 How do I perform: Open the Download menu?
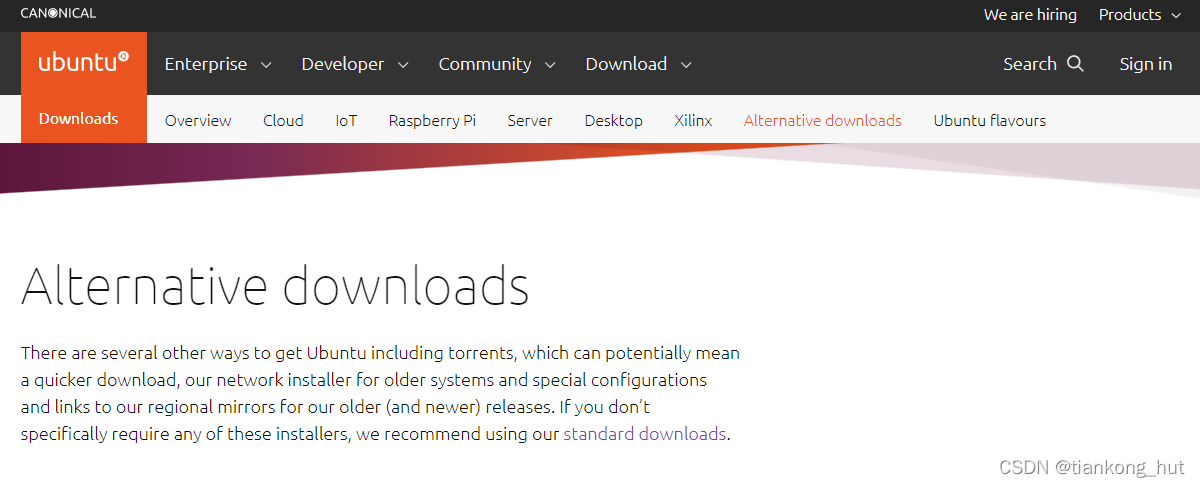pyautogui.click(x=639, y=64)
